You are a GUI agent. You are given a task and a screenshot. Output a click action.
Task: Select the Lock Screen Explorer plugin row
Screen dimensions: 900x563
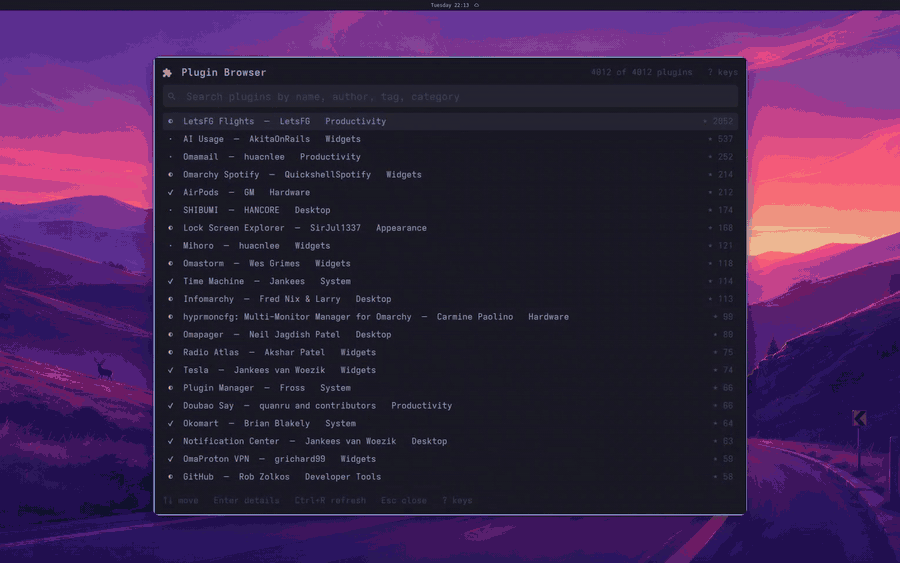click(x=451, y=228)
